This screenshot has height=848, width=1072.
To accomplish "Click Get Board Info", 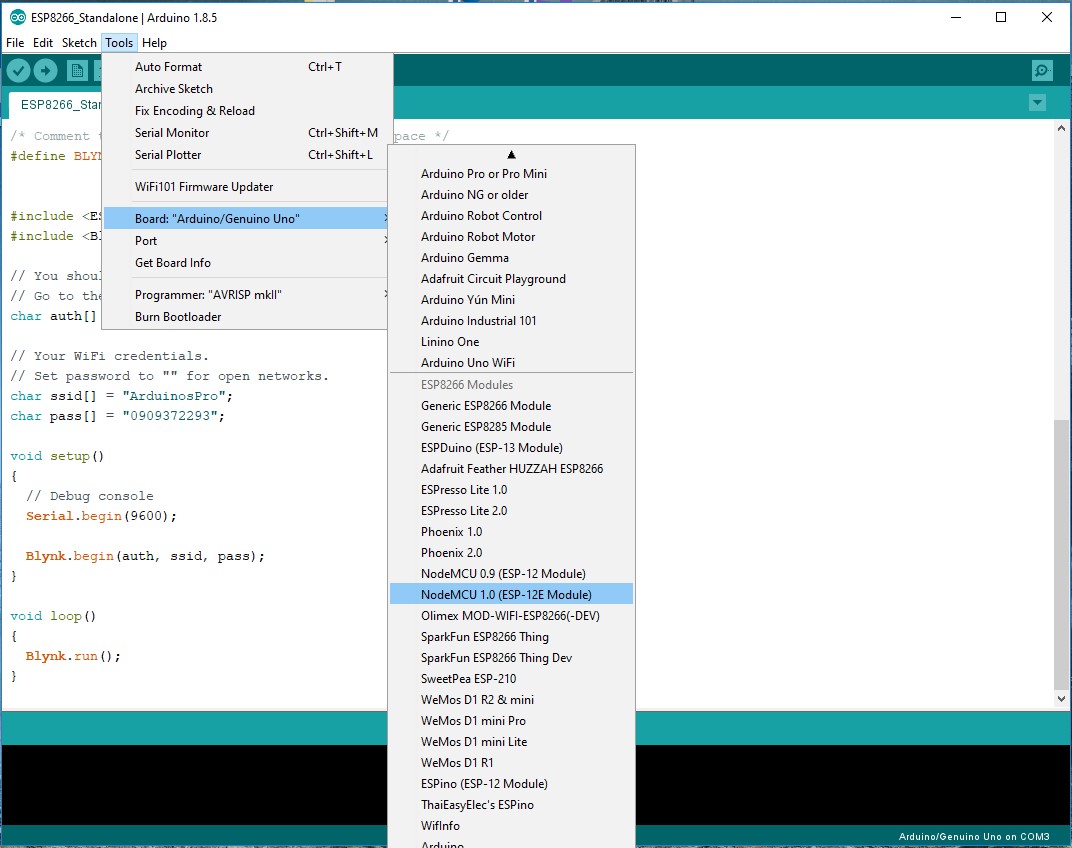I will coord(173,262).
